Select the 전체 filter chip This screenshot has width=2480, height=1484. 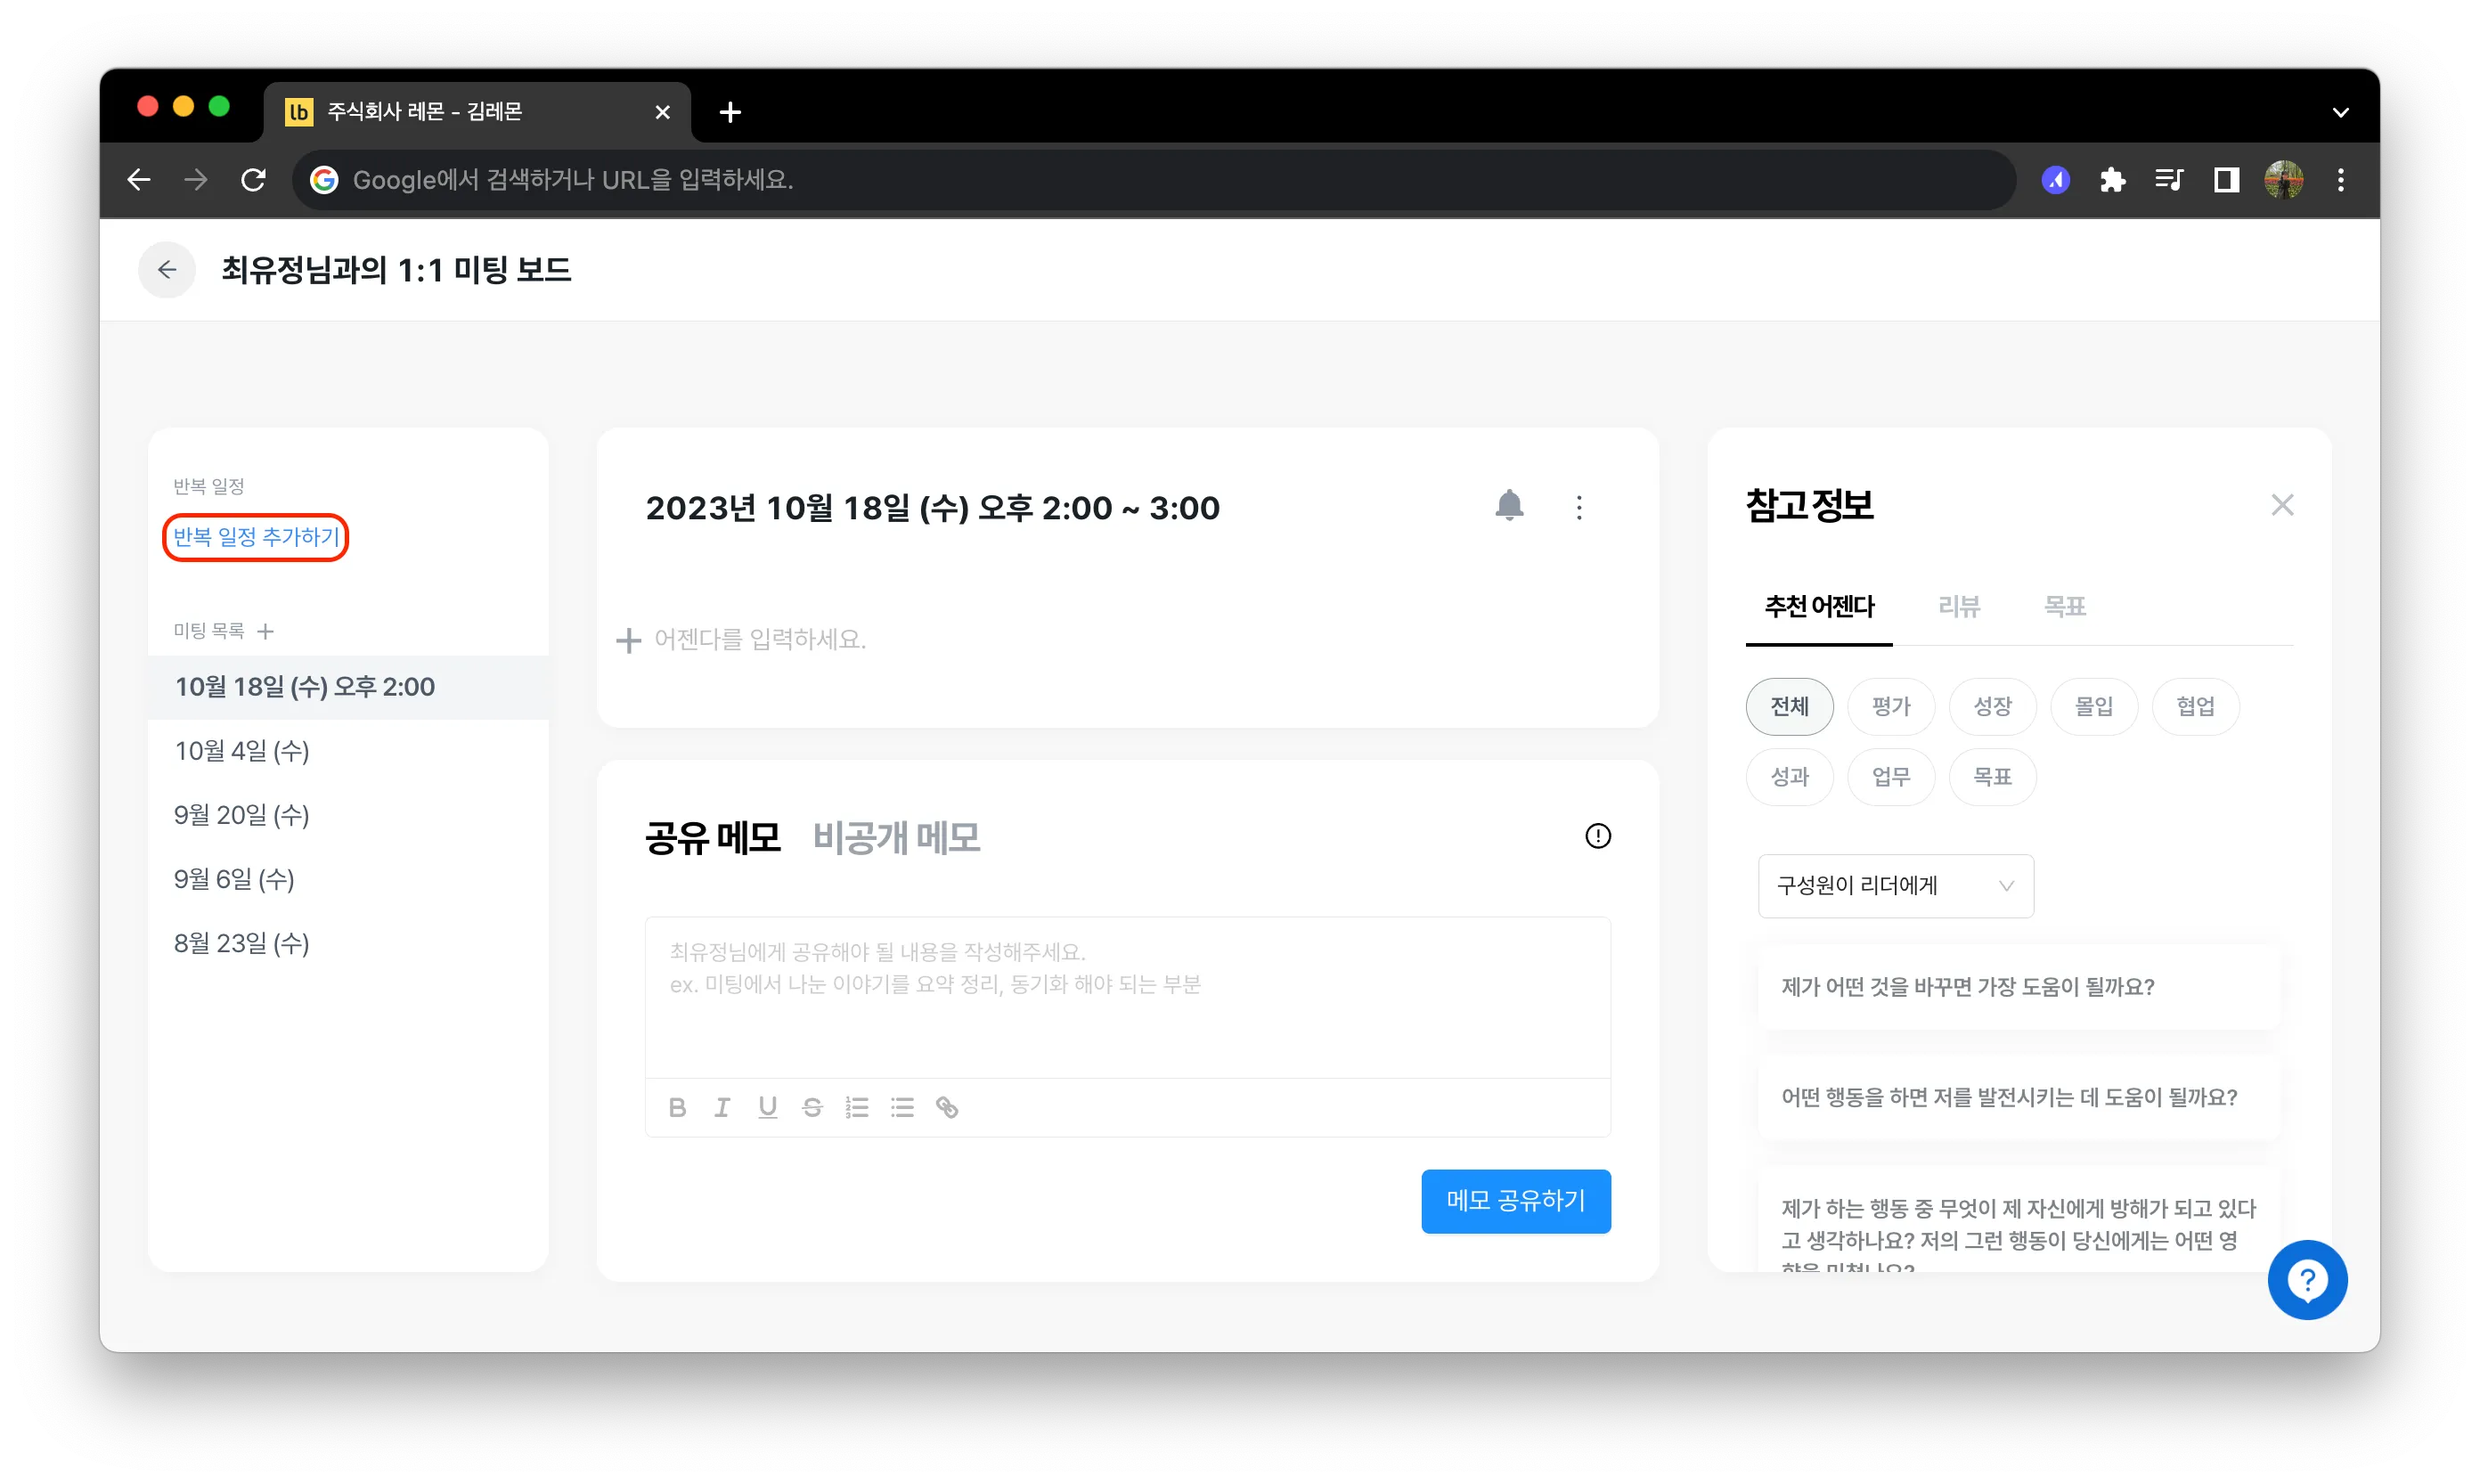point(1789,707)
